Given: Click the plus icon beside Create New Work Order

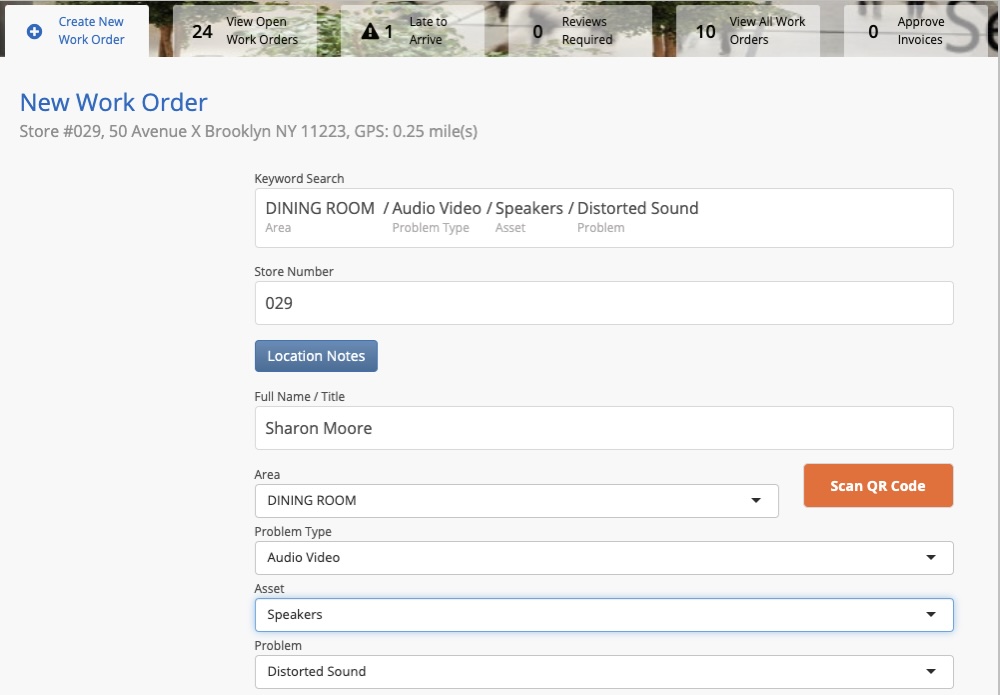Looking at the screenshot, I should (x=32, y=31).
